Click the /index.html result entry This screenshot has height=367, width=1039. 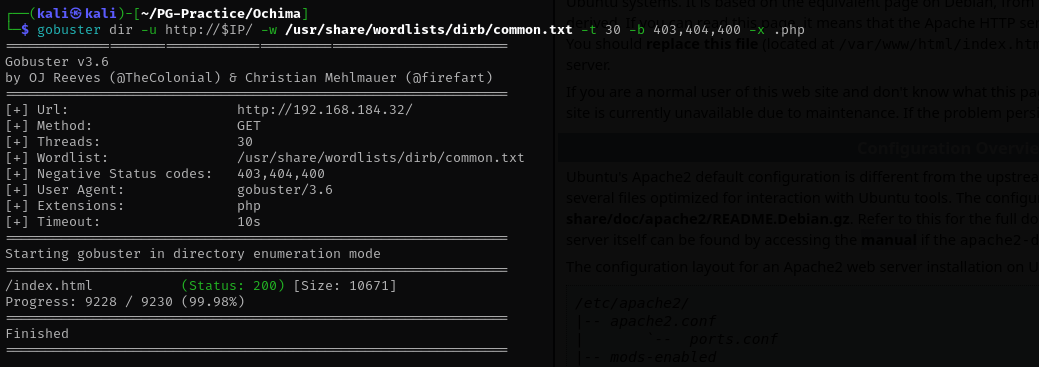coord(49,286)
